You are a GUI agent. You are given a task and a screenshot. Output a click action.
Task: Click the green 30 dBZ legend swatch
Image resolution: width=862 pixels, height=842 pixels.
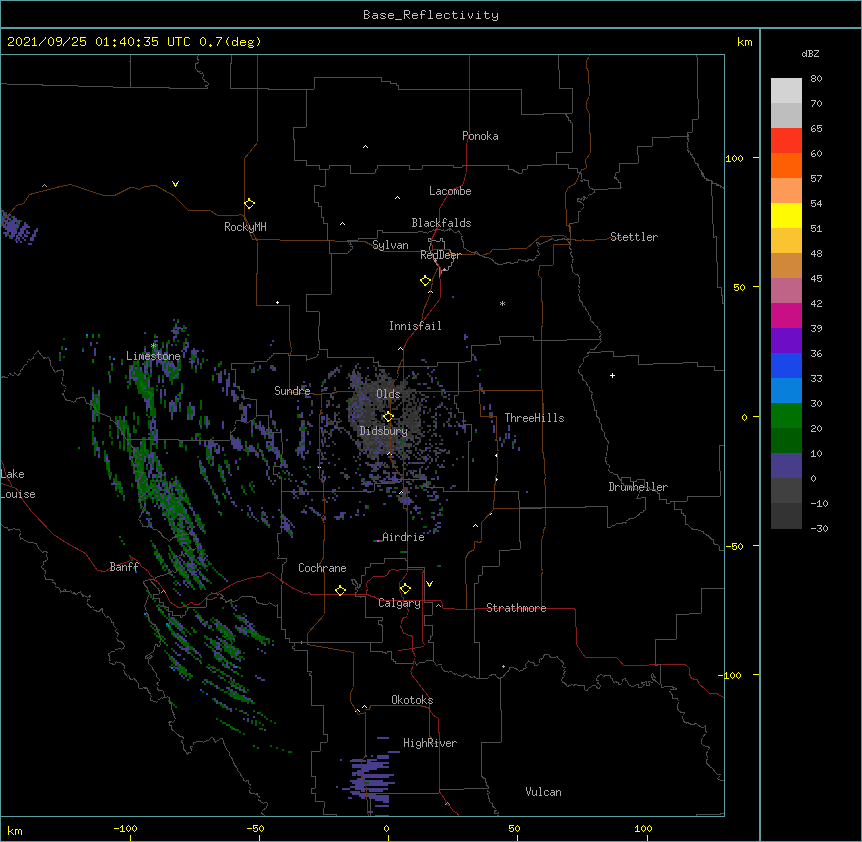click(786, 416)
